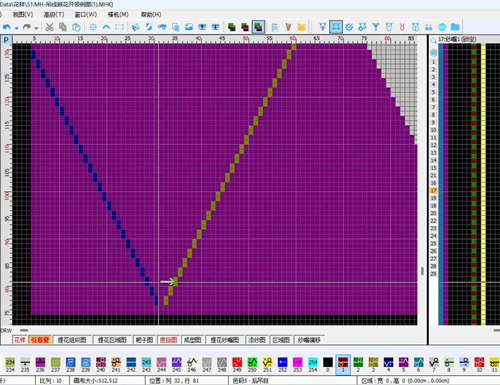Click the Copy icon in toolbar
The width and height of the screenshot is (500, 385).
[x=63, y=27]
